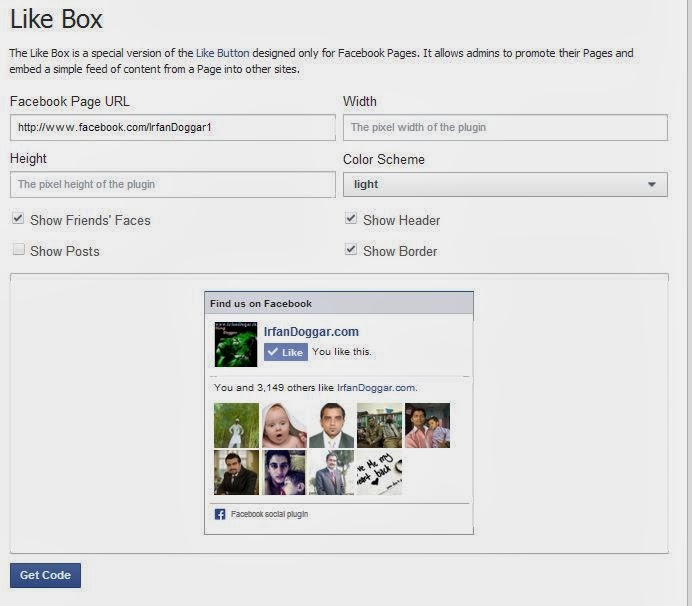Enable the Show Posts checkbox

pyautogui.click(x=18, y=249)
